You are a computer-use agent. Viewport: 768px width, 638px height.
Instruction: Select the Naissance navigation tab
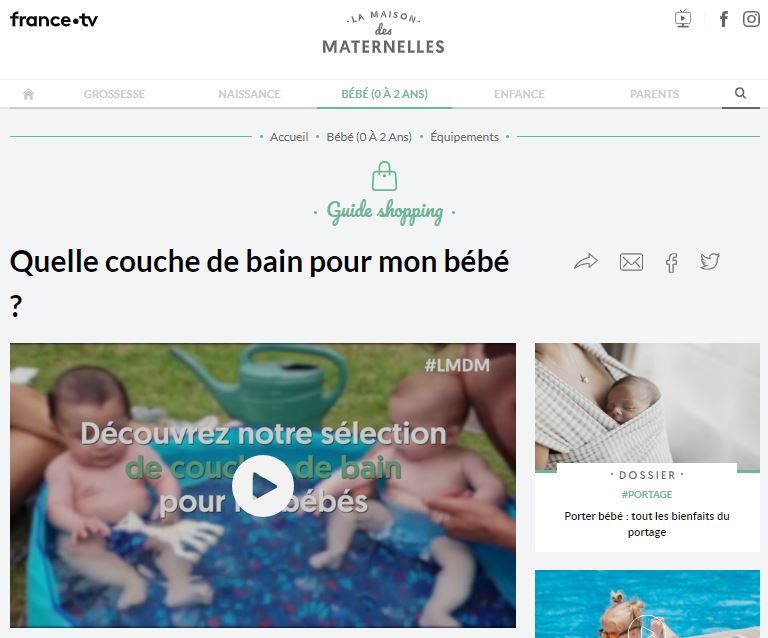[249, 94]
